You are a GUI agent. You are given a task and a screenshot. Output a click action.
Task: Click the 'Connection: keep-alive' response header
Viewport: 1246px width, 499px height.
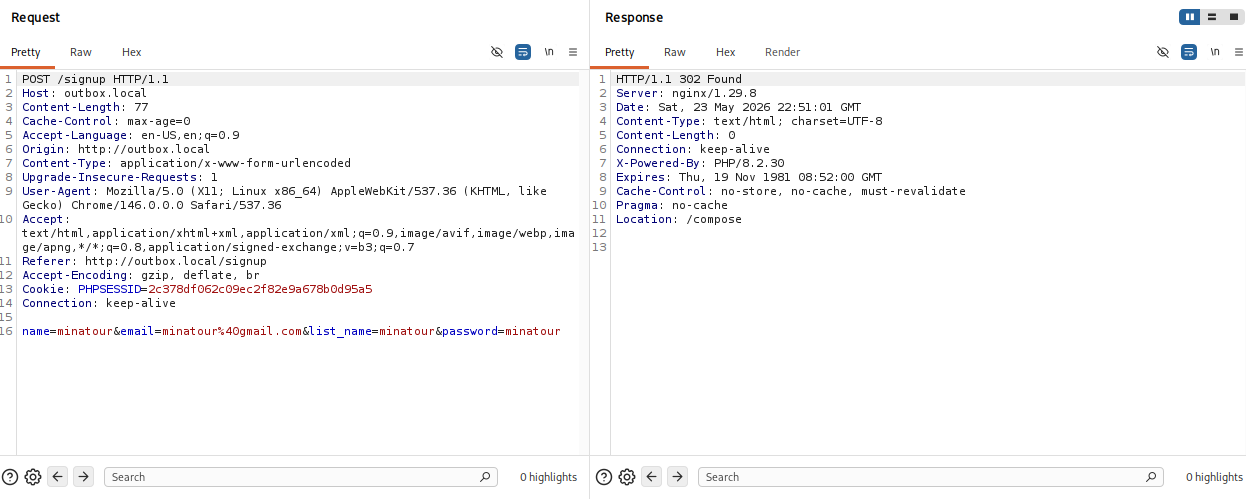(x=693, y=149)
